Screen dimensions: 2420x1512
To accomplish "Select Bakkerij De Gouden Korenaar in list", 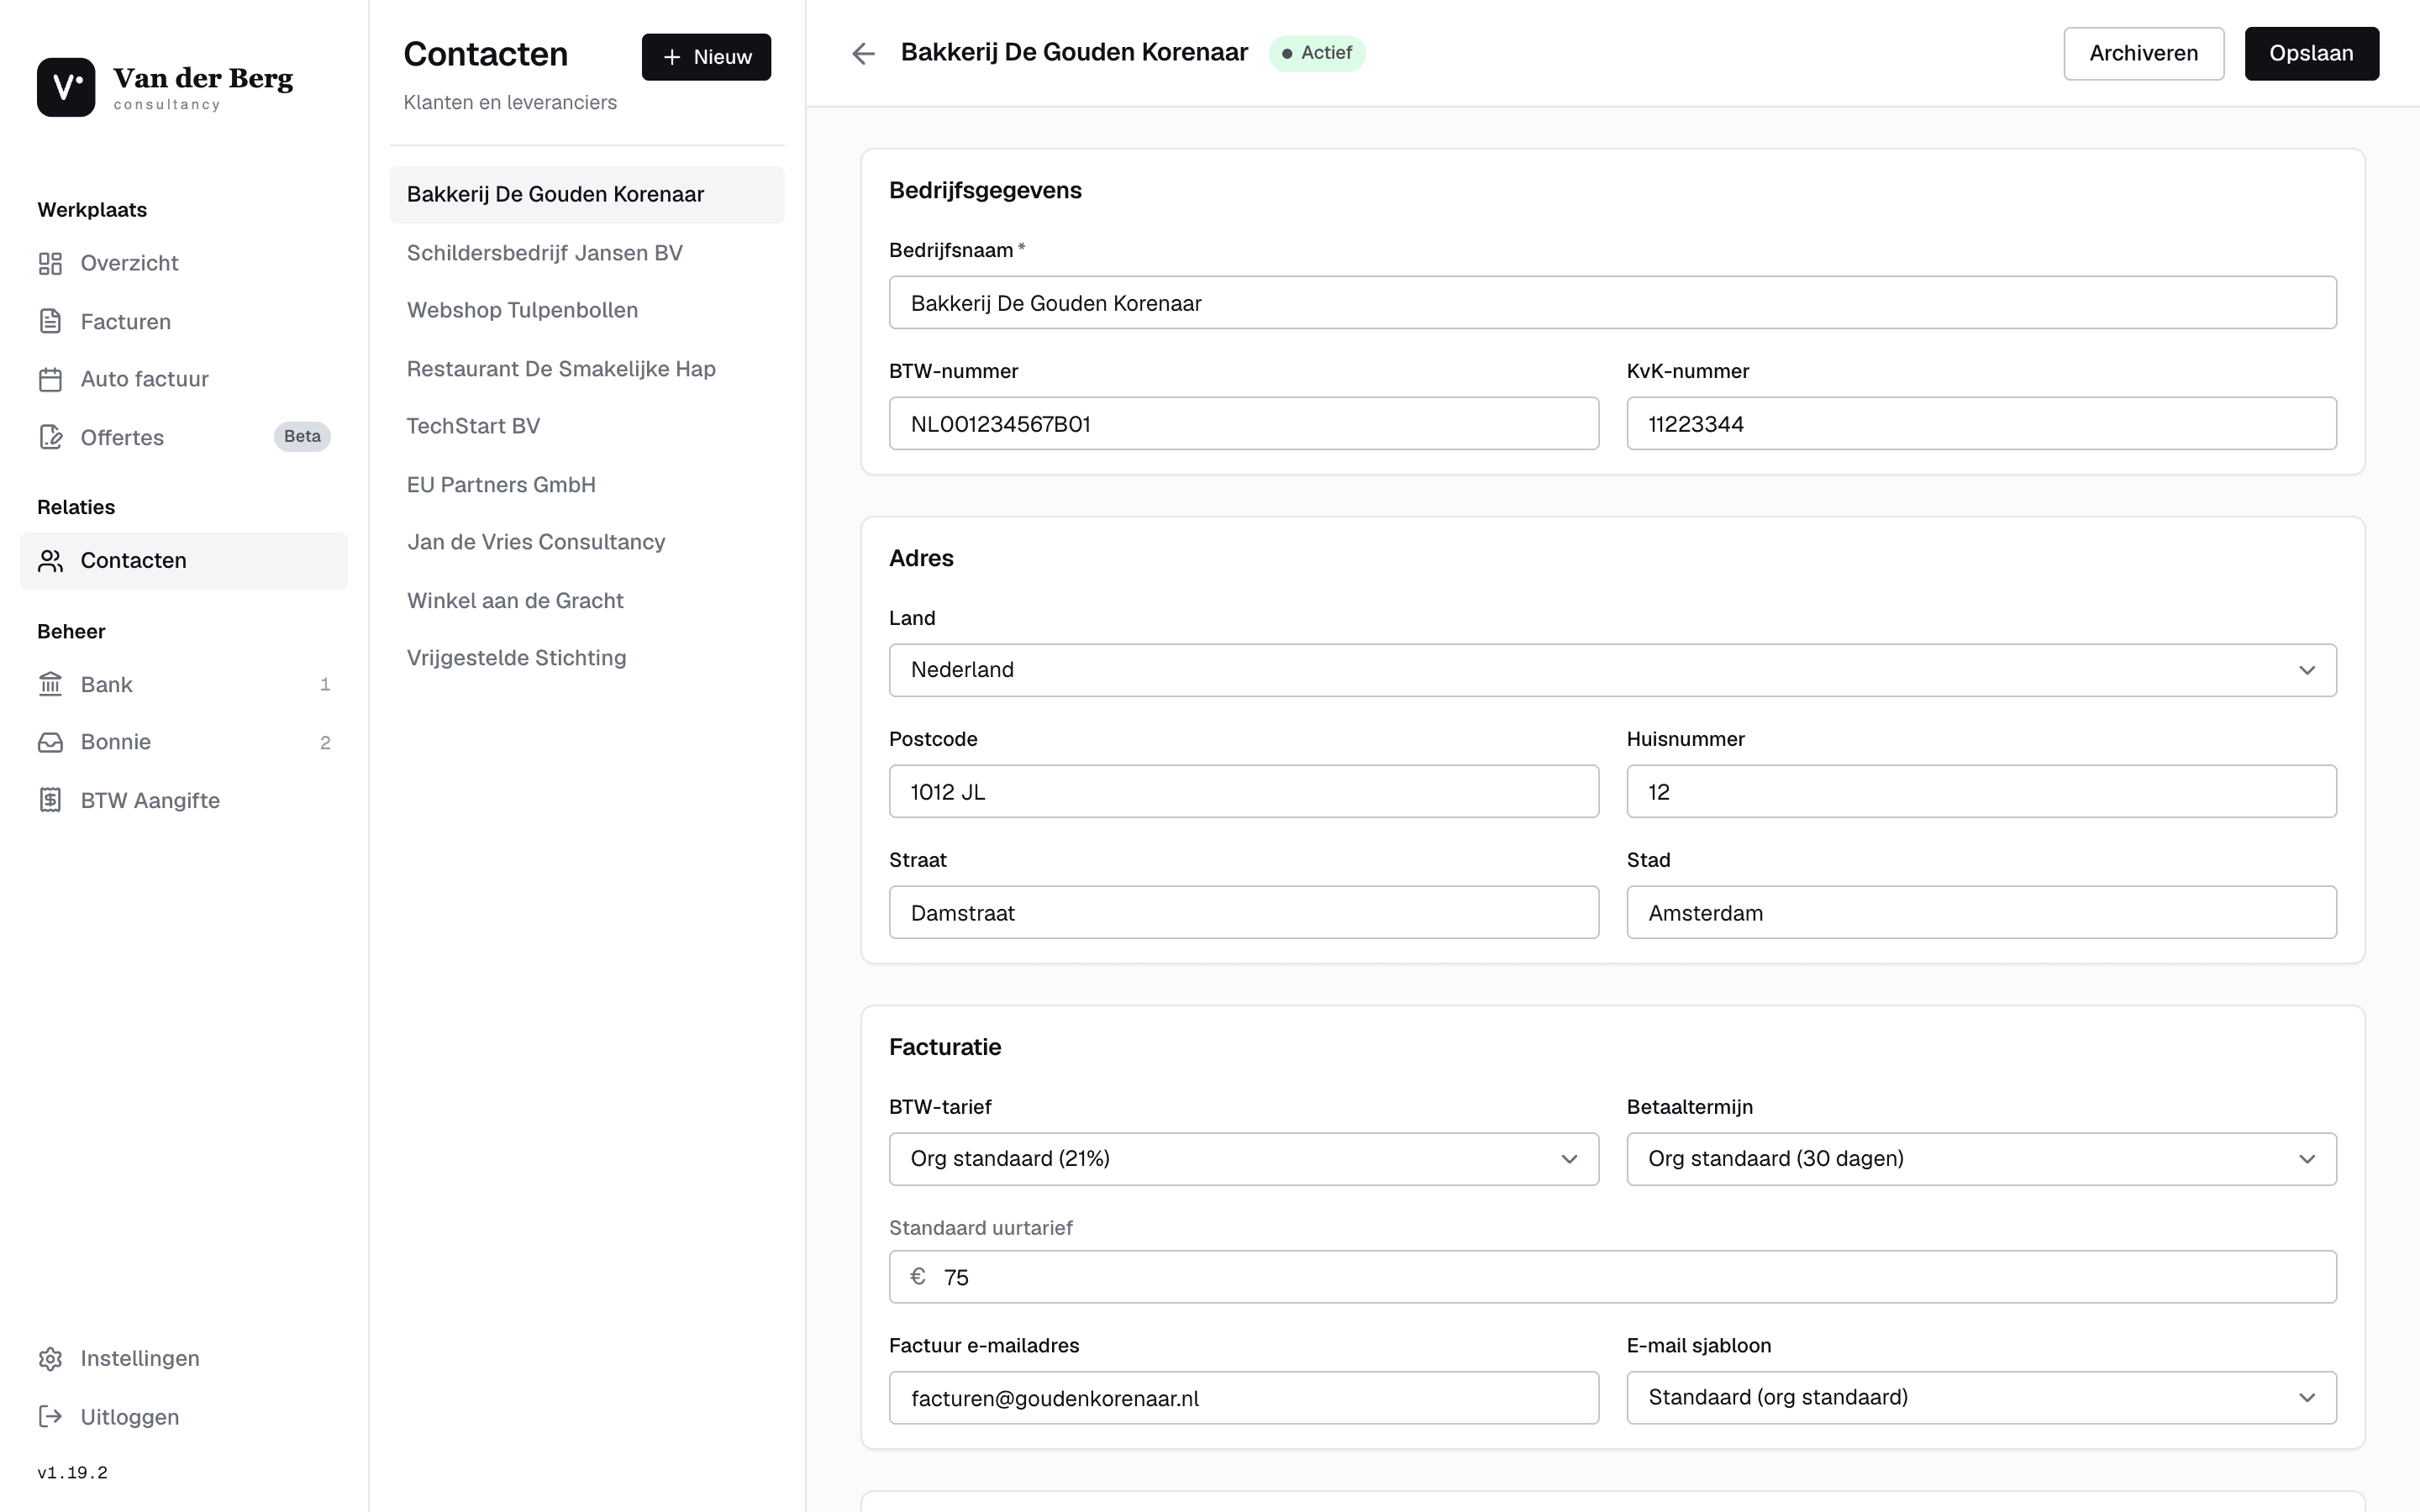I will tap(587, 195).
